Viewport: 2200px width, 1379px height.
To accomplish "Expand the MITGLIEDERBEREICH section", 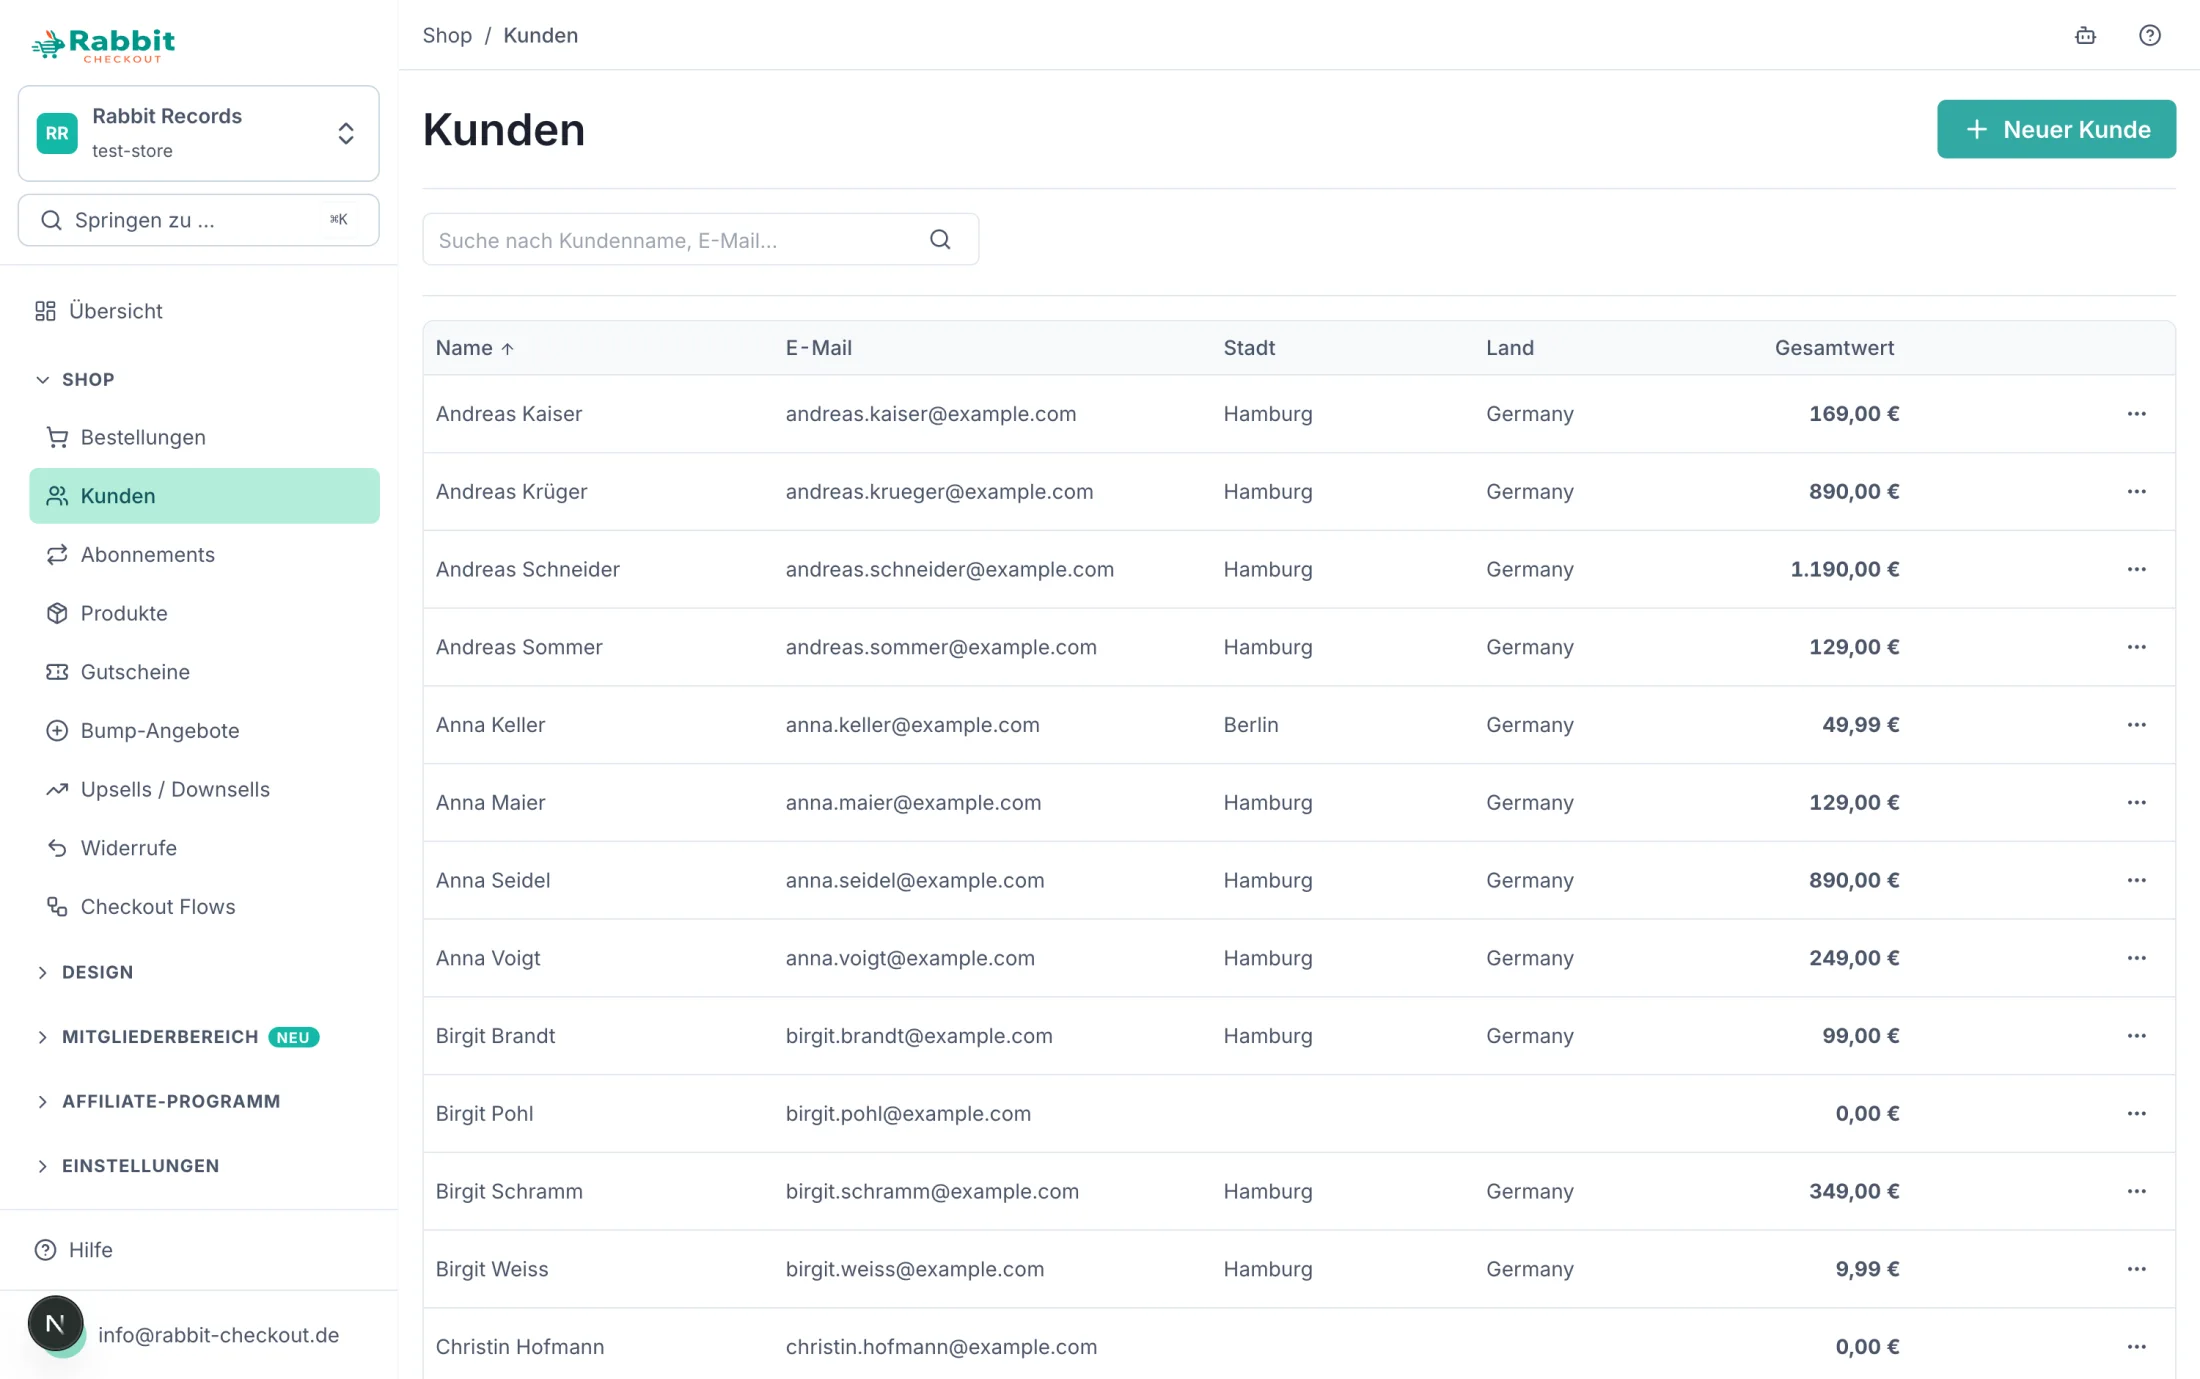I will (177, 1037).
